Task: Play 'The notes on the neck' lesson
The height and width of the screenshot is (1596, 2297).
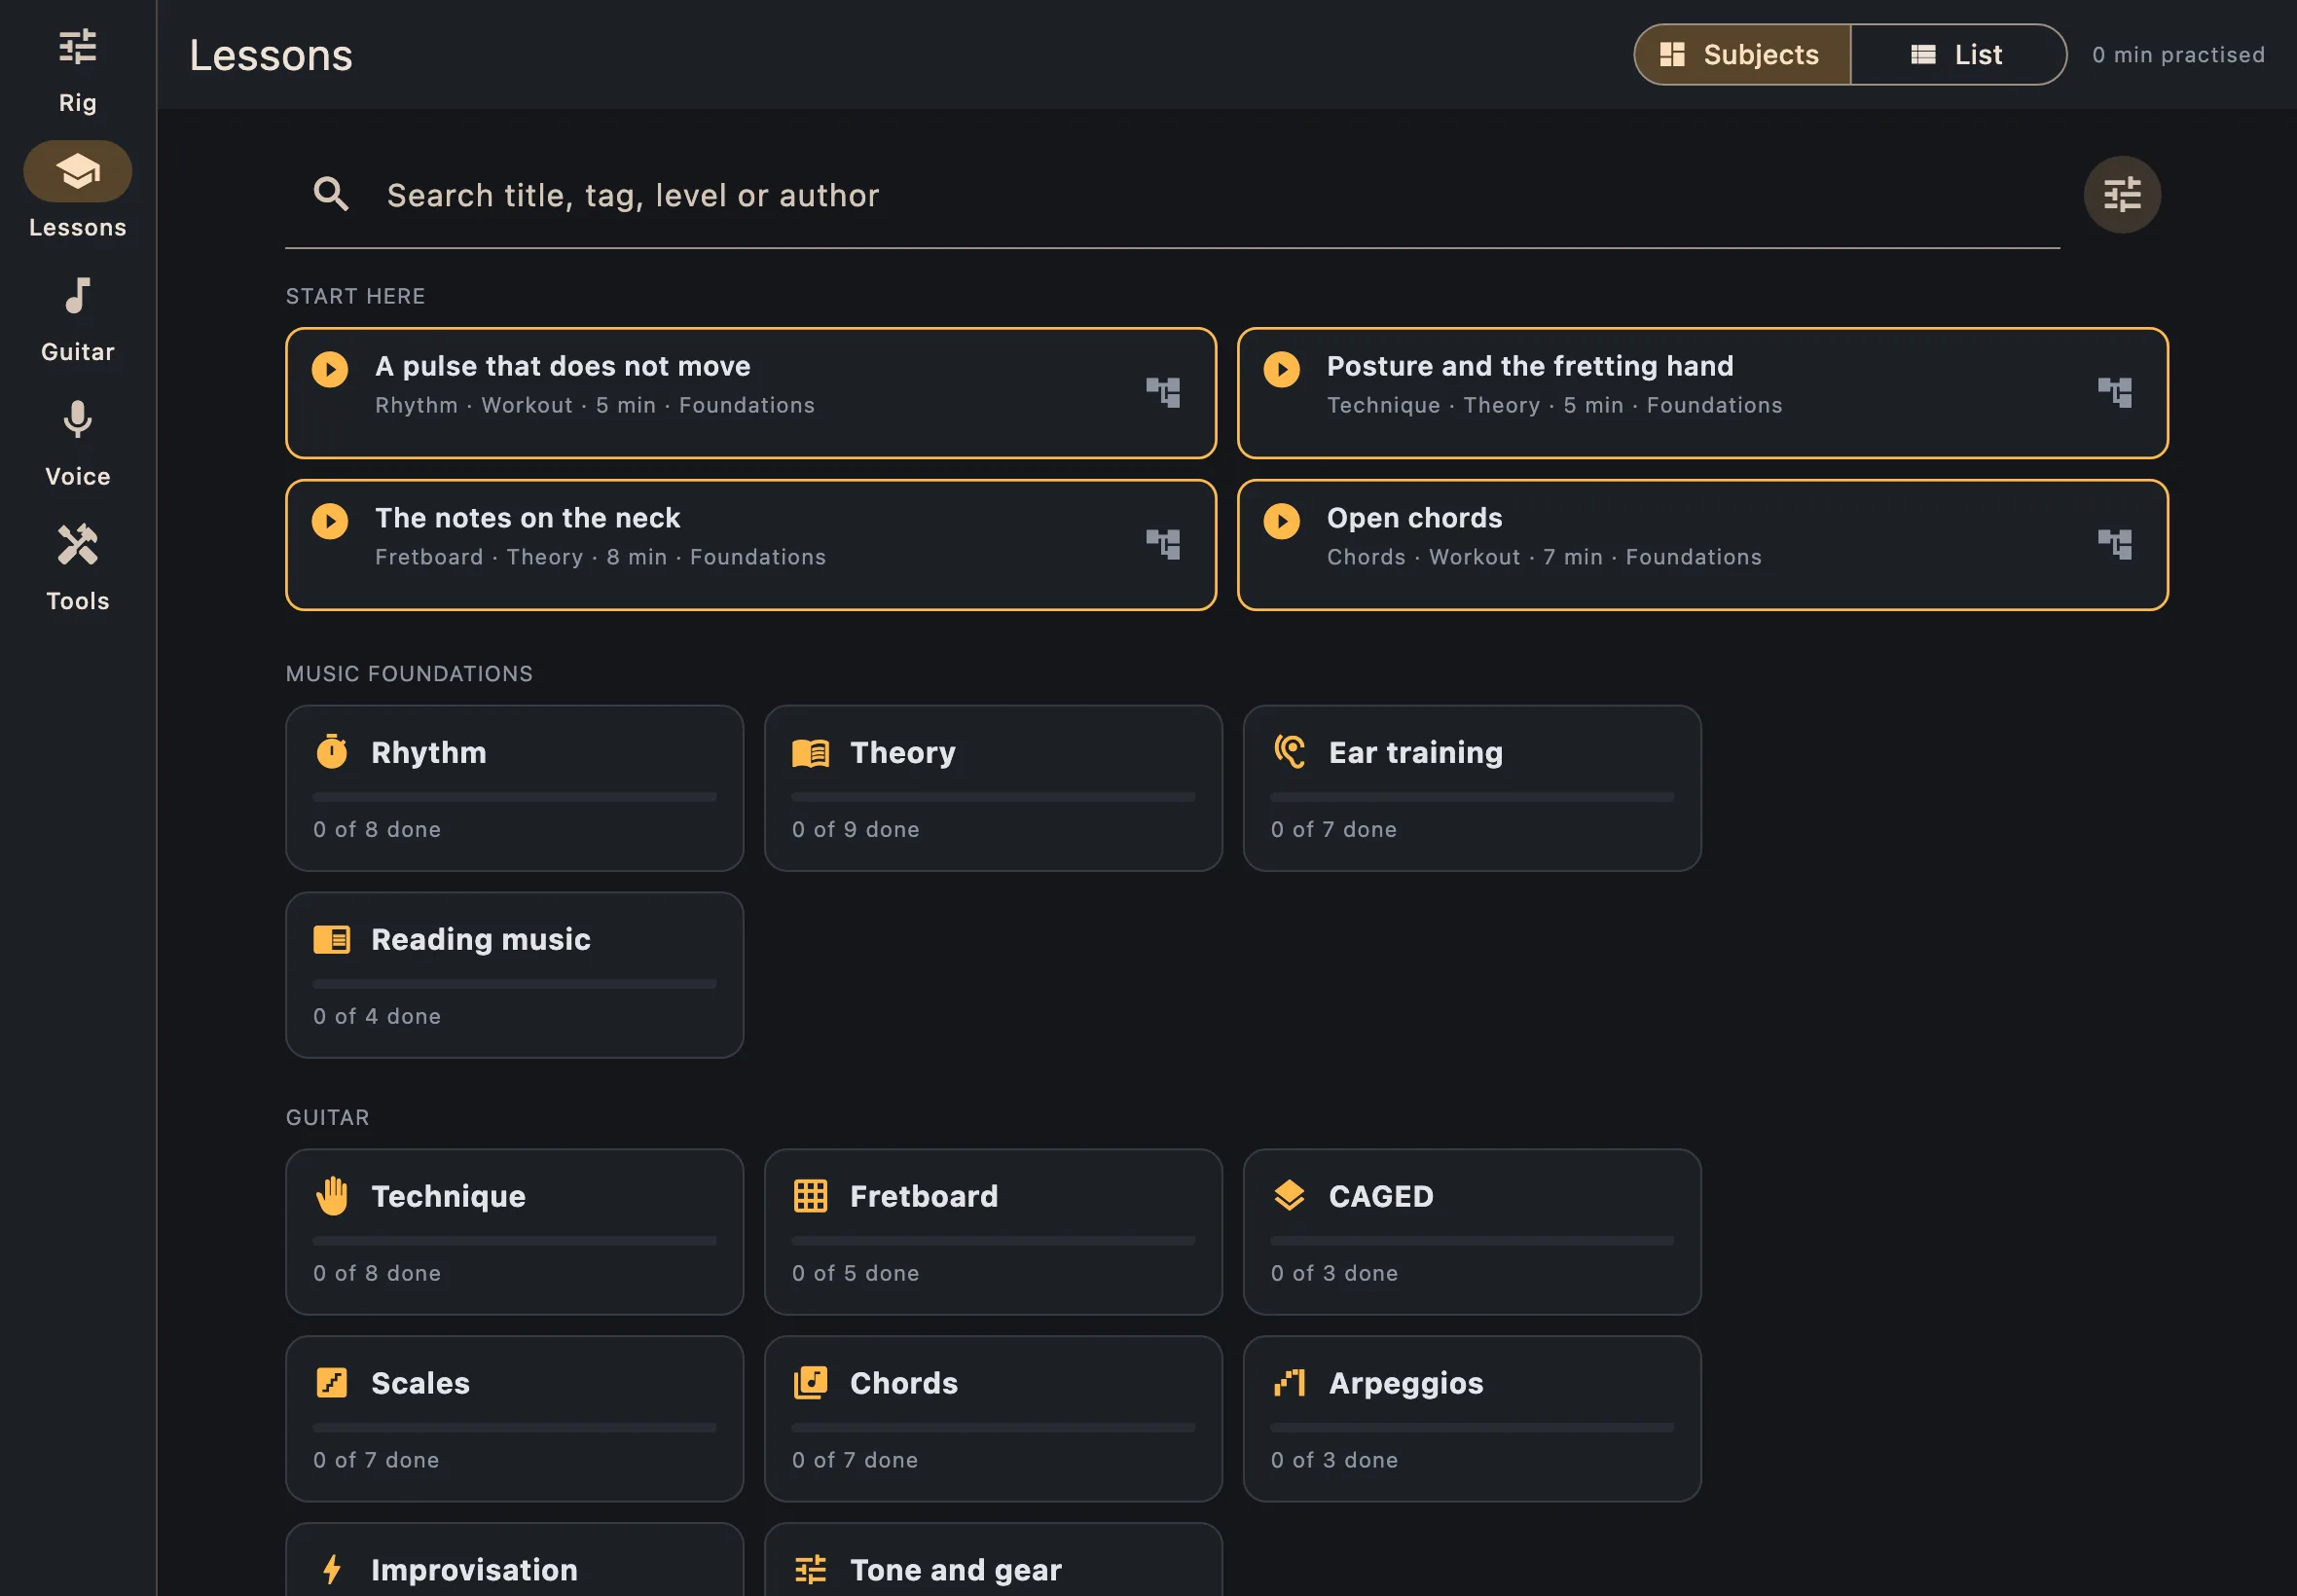Action: pos(330,521)
